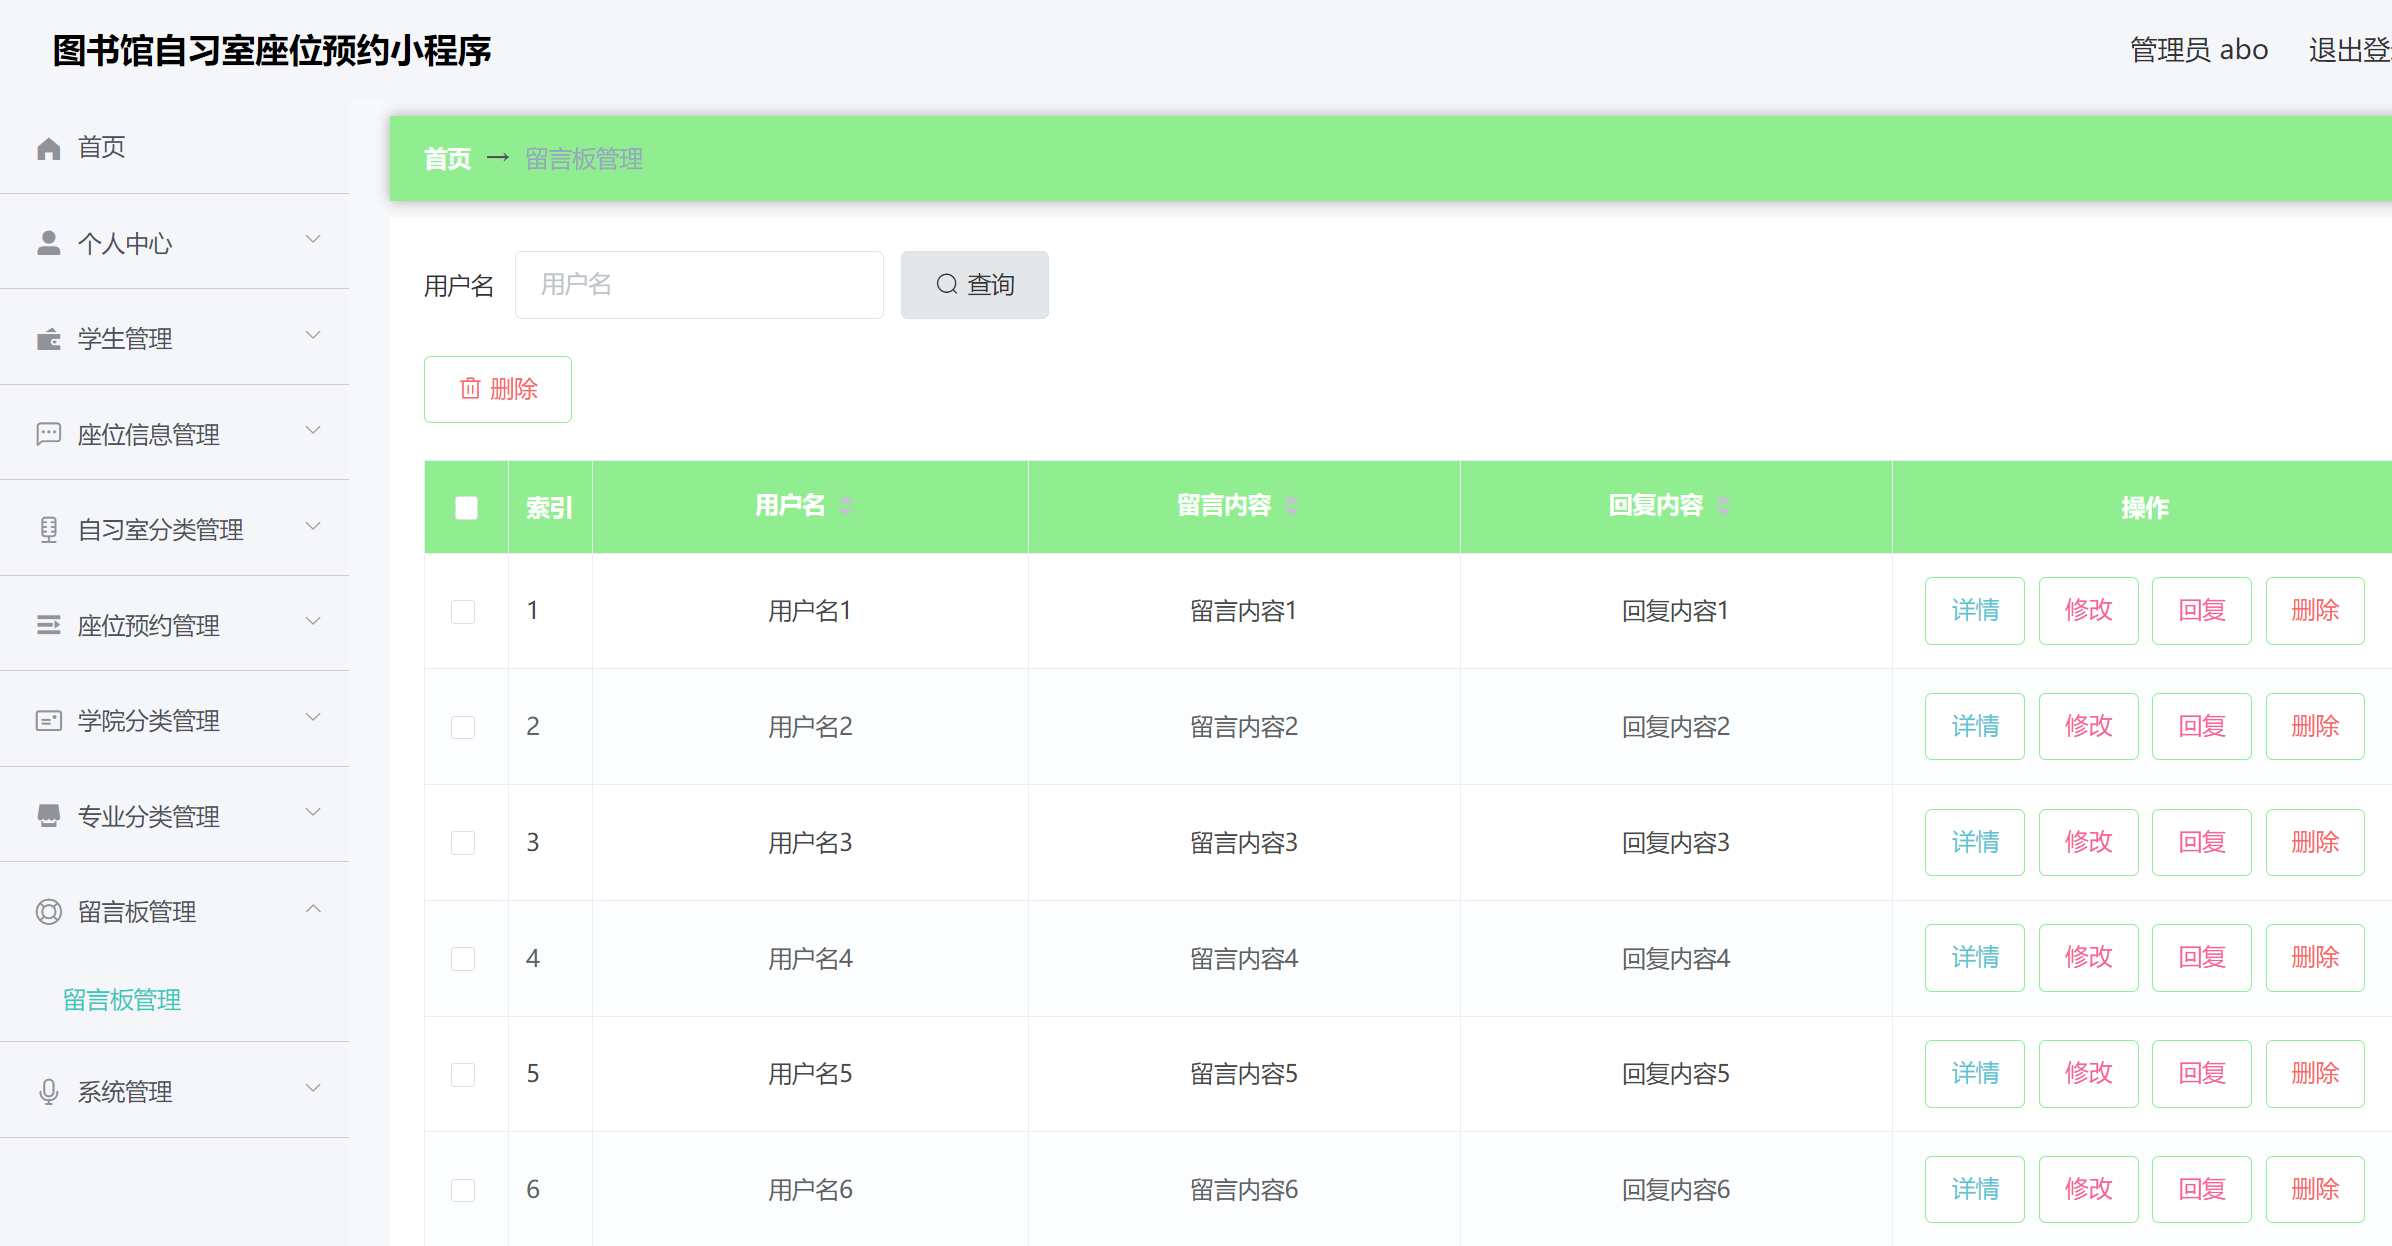Expand the 学院分类管理 menu chevron
This screenshot has height=1246, width=2392.
point(313,718)
